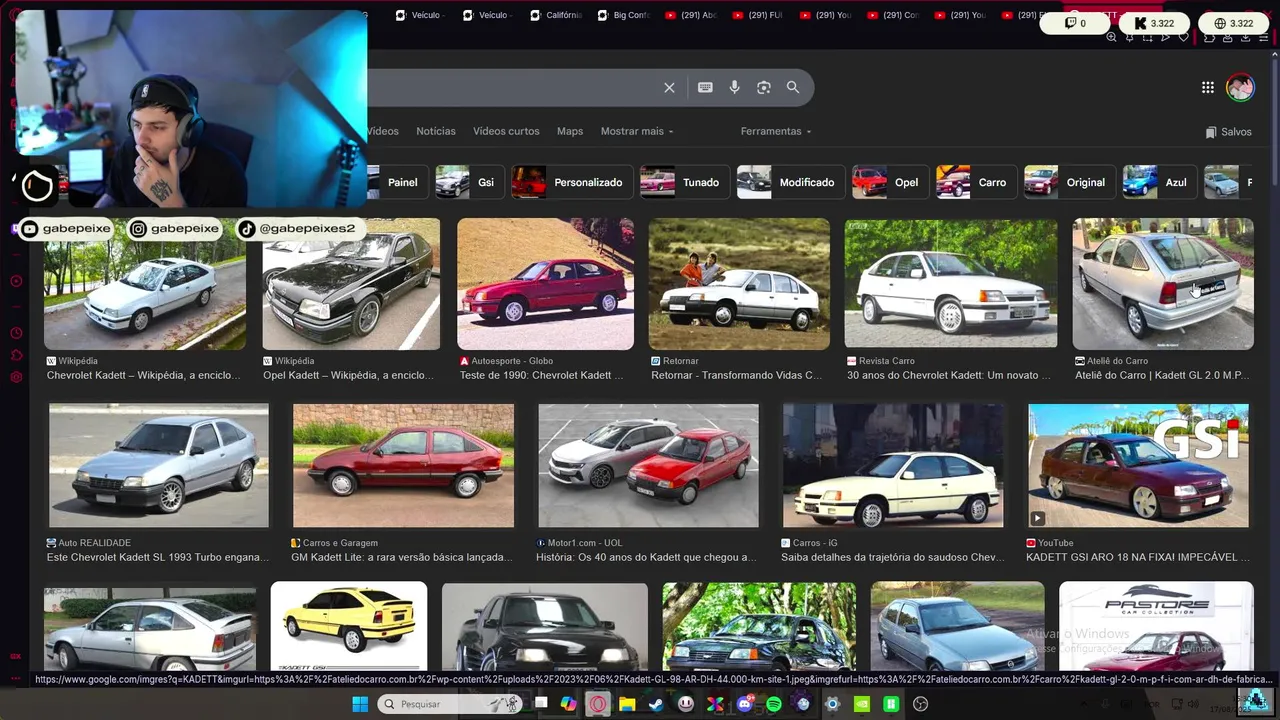Viewport: 1280px width, 720px height.
Task: Filter images by Tunado chip
Action: coord(683,182)
